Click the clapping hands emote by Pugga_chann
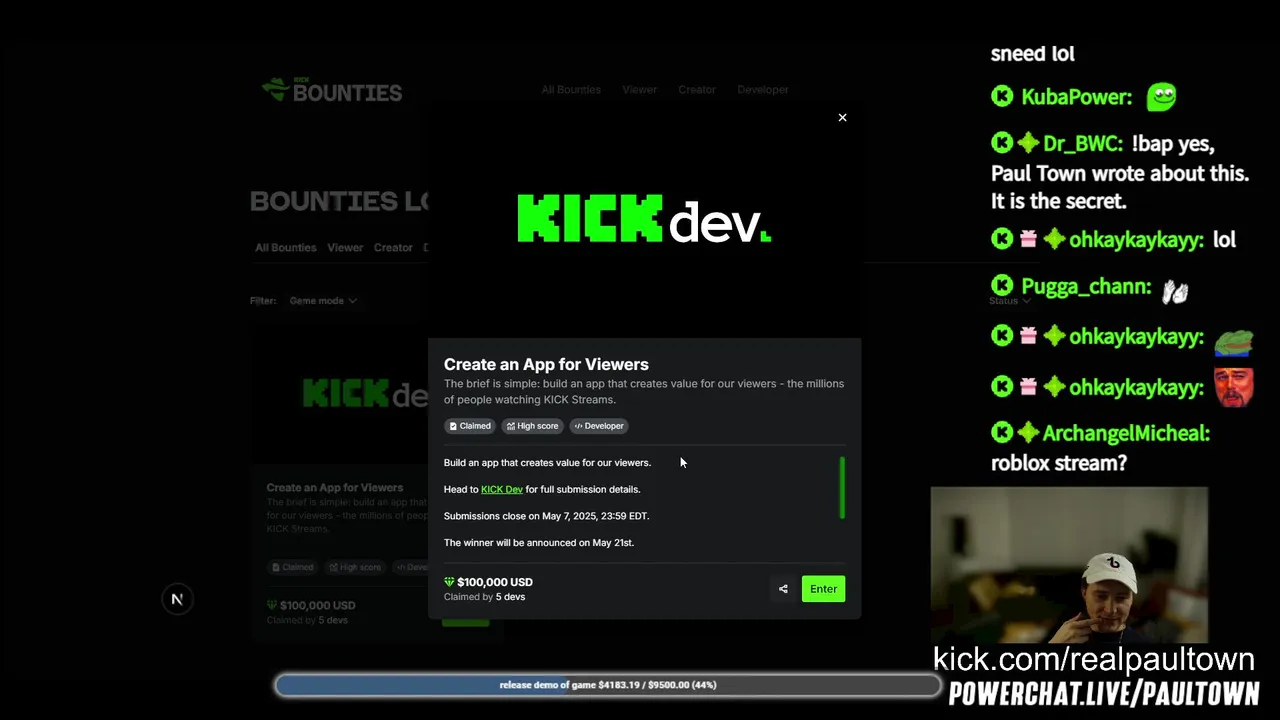Viewport: 1280px width, 720px height. pos(1175,290)
